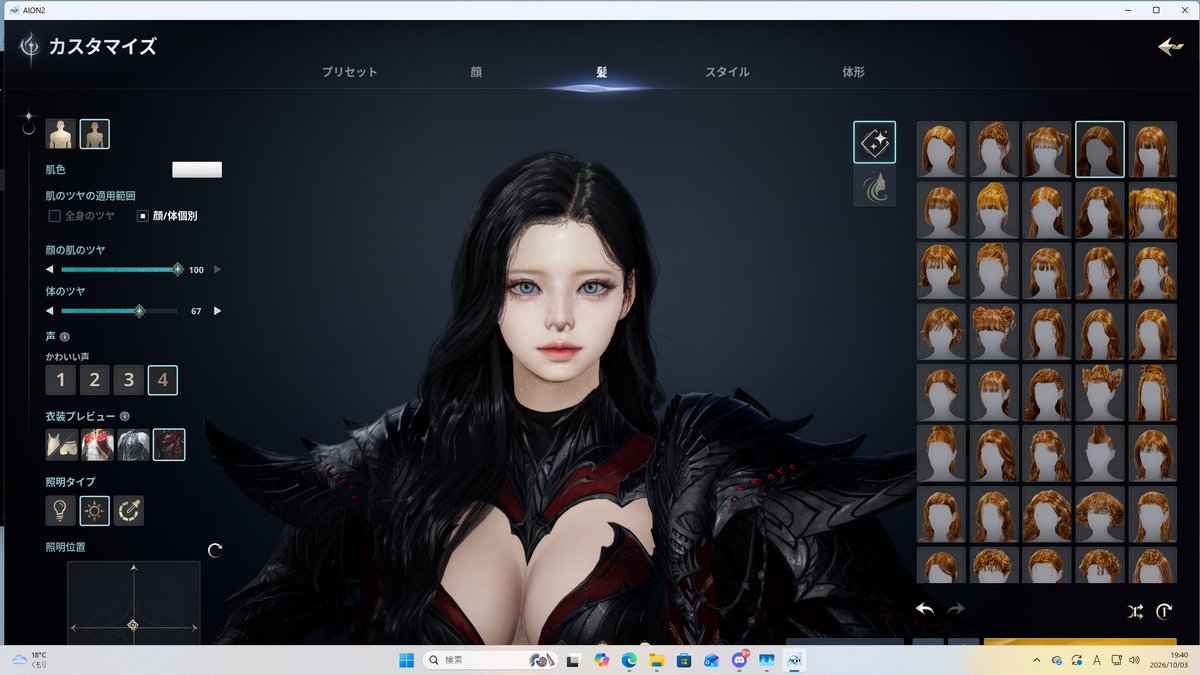Preview the silver armor outfit

coord(133,444)
